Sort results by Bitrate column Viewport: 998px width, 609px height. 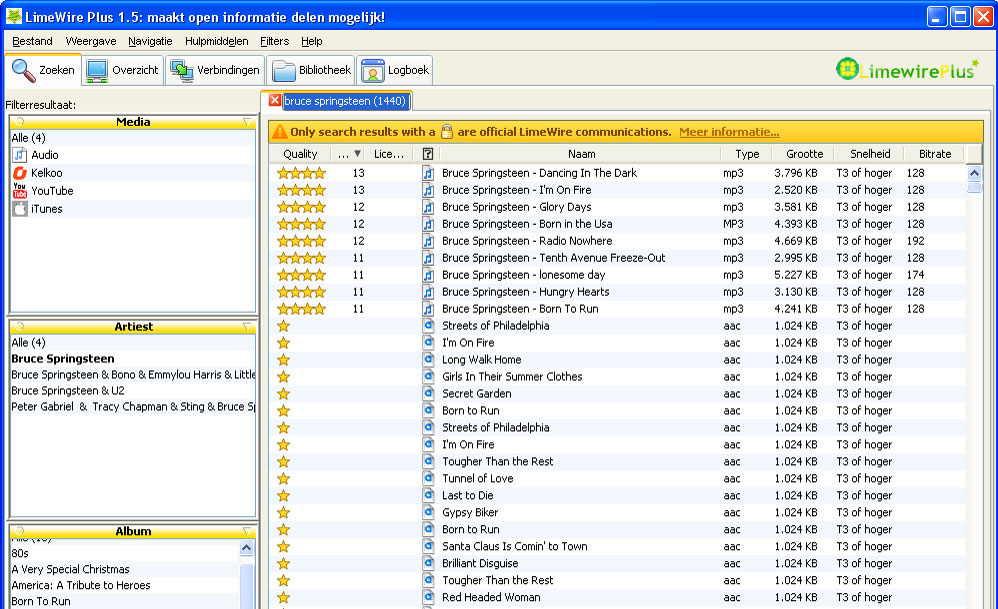935,154
